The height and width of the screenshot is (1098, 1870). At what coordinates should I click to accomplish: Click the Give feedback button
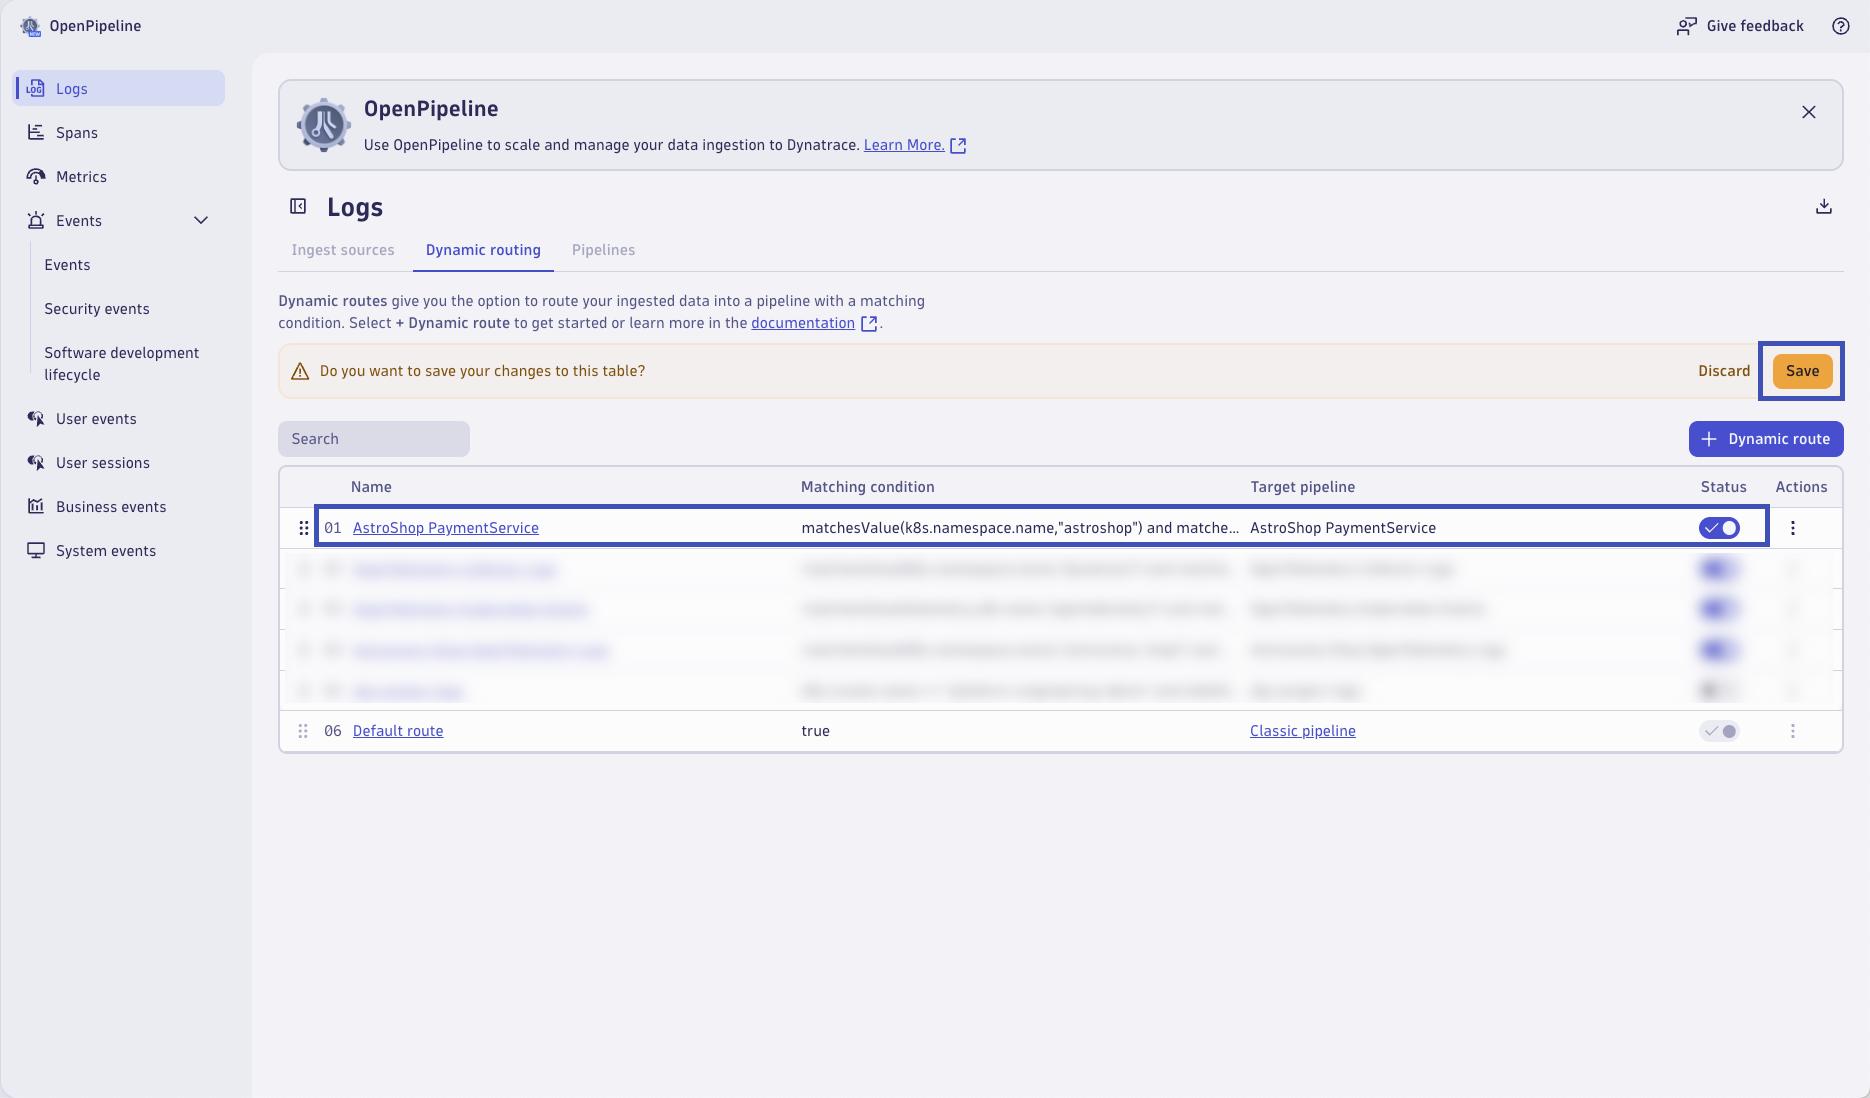(x=1740, y=26)
